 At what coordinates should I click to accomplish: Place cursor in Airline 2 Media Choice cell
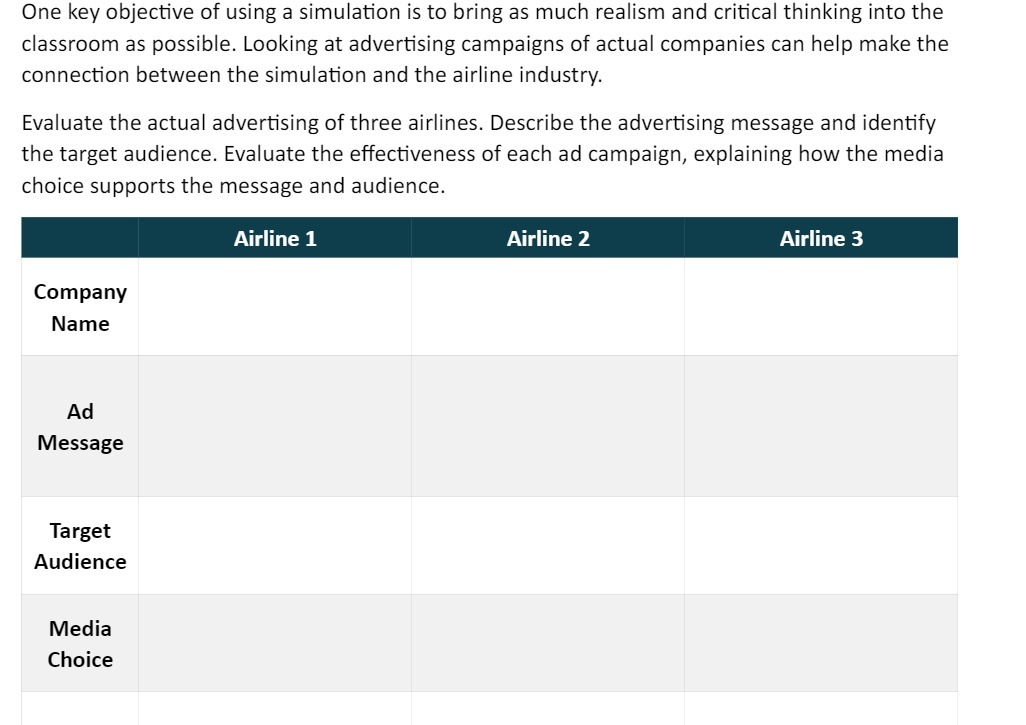pyautogui.click(x=548, y=643)
